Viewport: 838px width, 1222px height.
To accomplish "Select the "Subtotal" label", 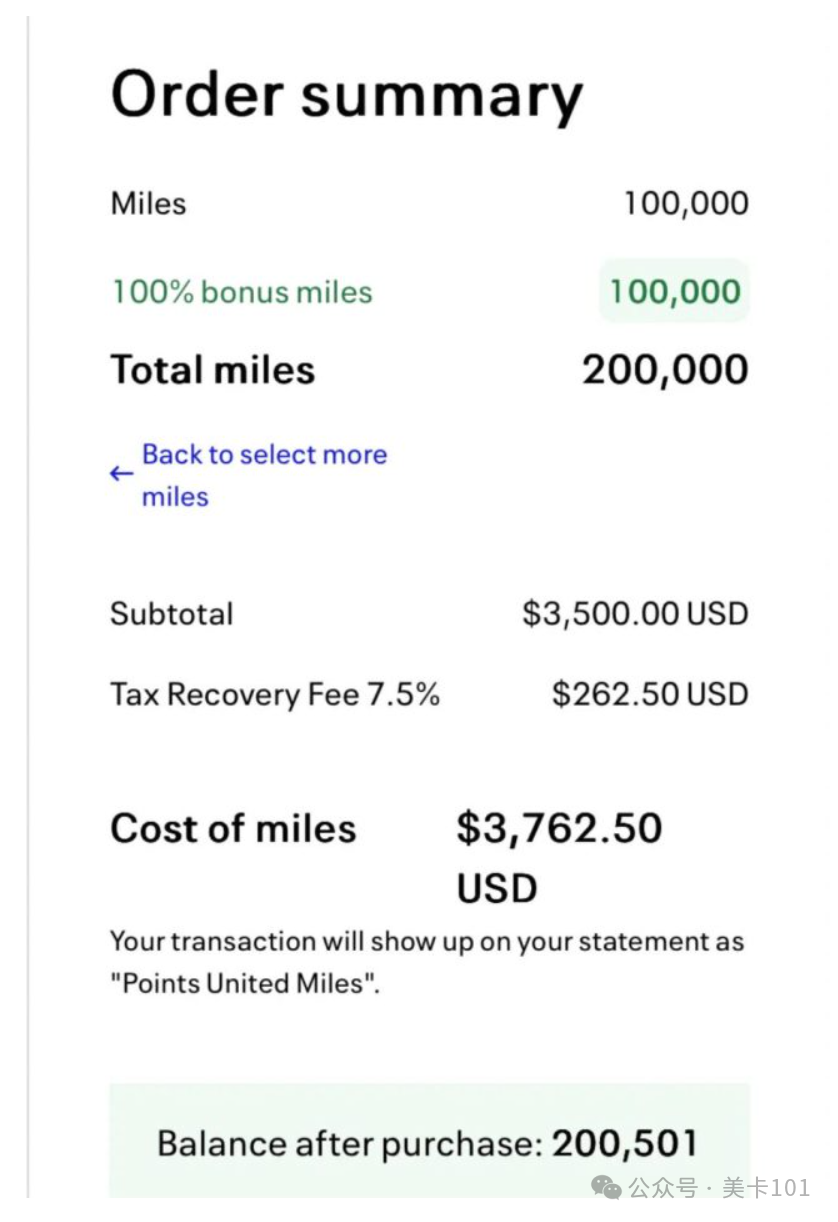I will point(172,613).
